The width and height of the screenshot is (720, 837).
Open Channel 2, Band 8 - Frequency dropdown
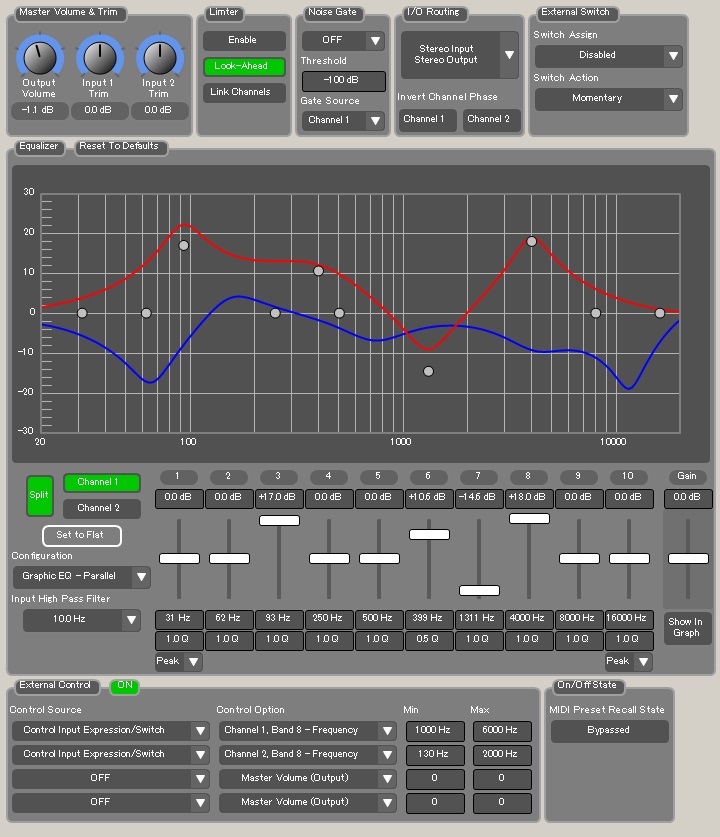pyautogui.click(x=307, y=755)
